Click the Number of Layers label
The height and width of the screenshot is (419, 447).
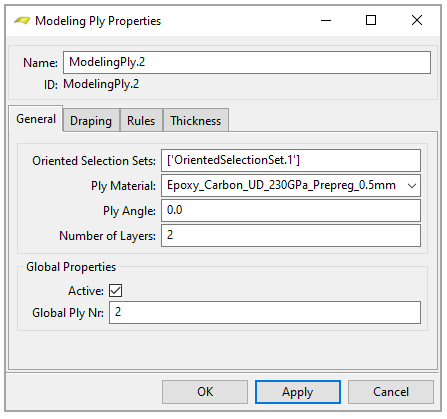coord(107,236)
